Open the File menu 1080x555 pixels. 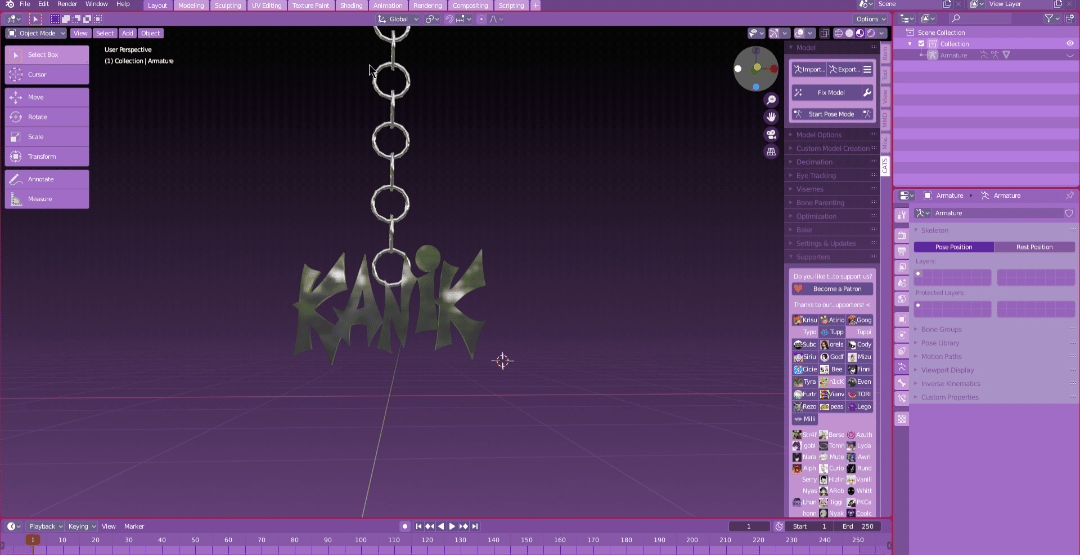click(x=25, y=4)
